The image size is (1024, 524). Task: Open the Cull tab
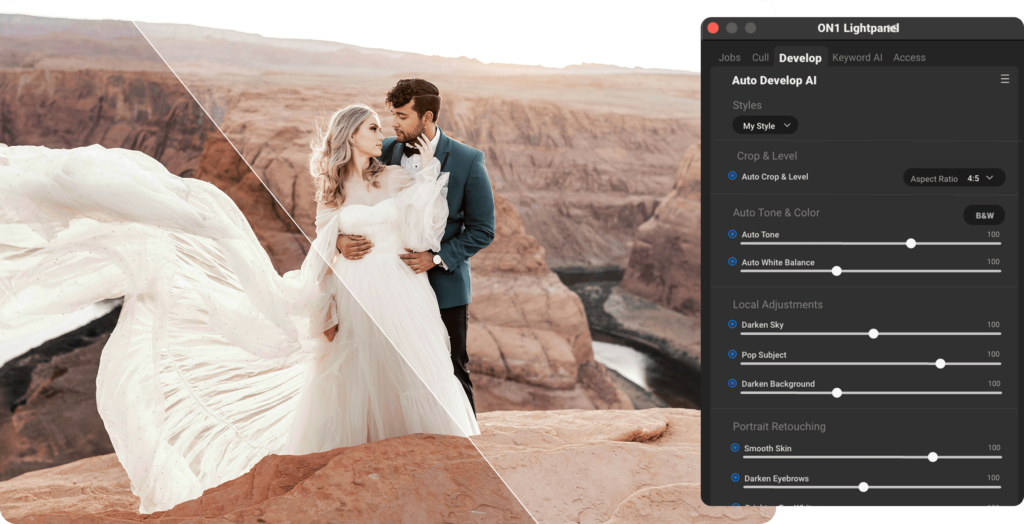tap(760, 58)
